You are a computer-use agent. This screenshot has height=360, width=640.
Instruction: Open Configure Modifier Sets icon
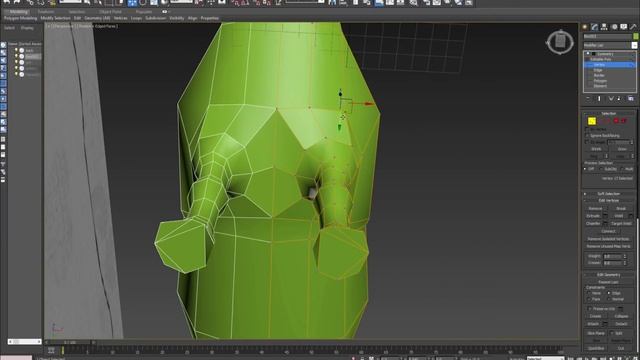[631, 99]
